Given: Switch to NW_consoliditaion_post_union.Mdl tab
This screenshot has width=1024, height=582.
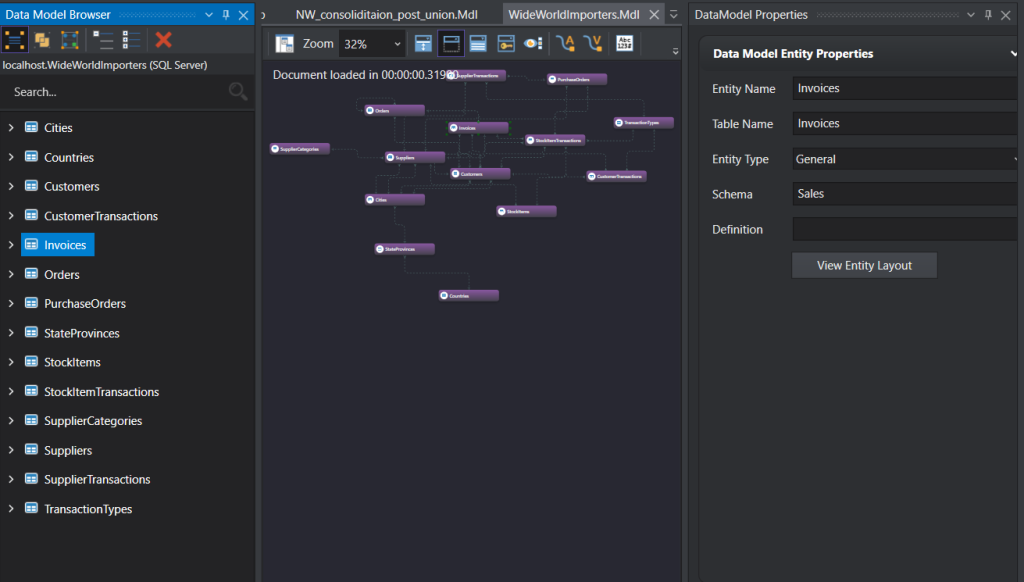Looking at the screenshot, I should pos(386,15).
